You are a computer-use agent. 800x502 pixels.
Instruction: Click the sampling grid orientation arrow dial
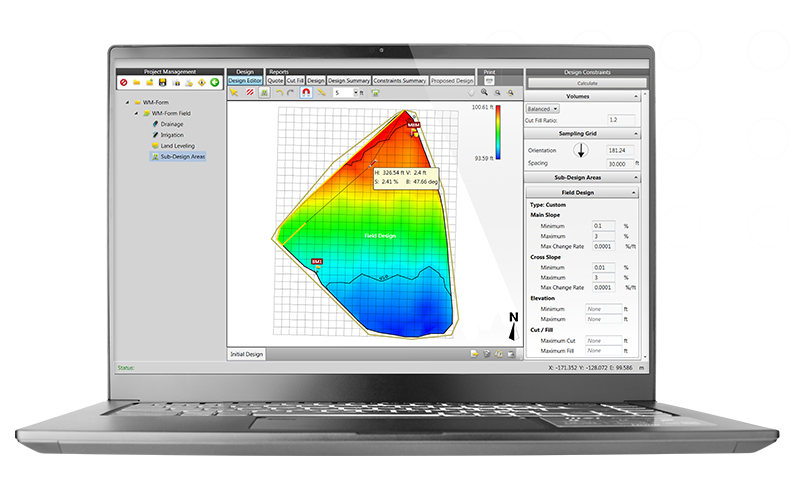click(581, 151)
